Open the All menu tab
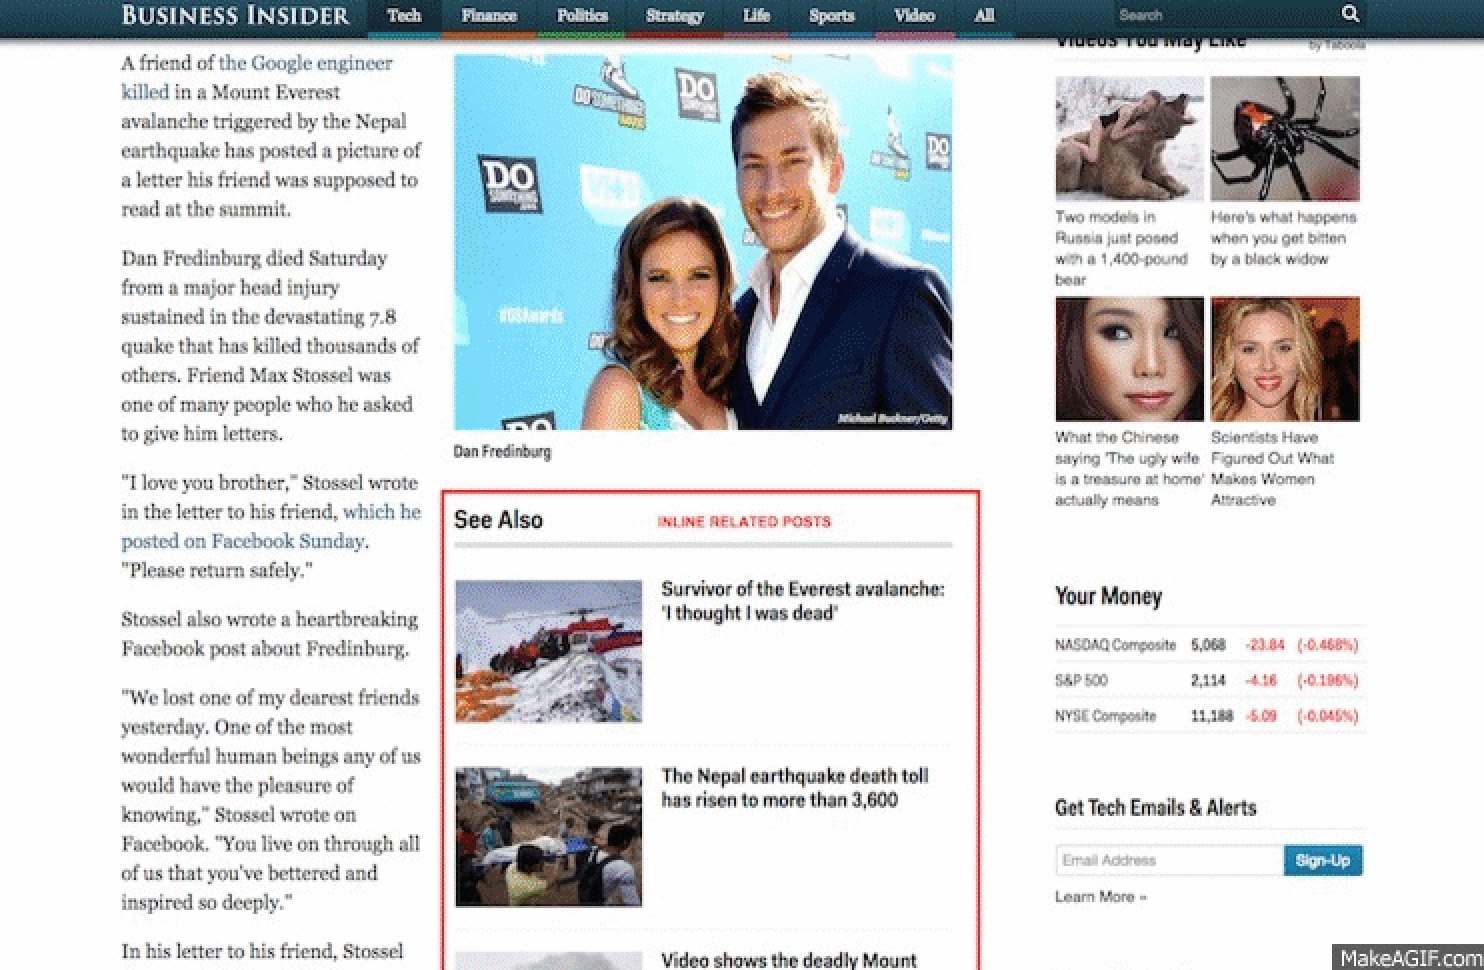Viewport: 1484px width, 970px height. 984,15
